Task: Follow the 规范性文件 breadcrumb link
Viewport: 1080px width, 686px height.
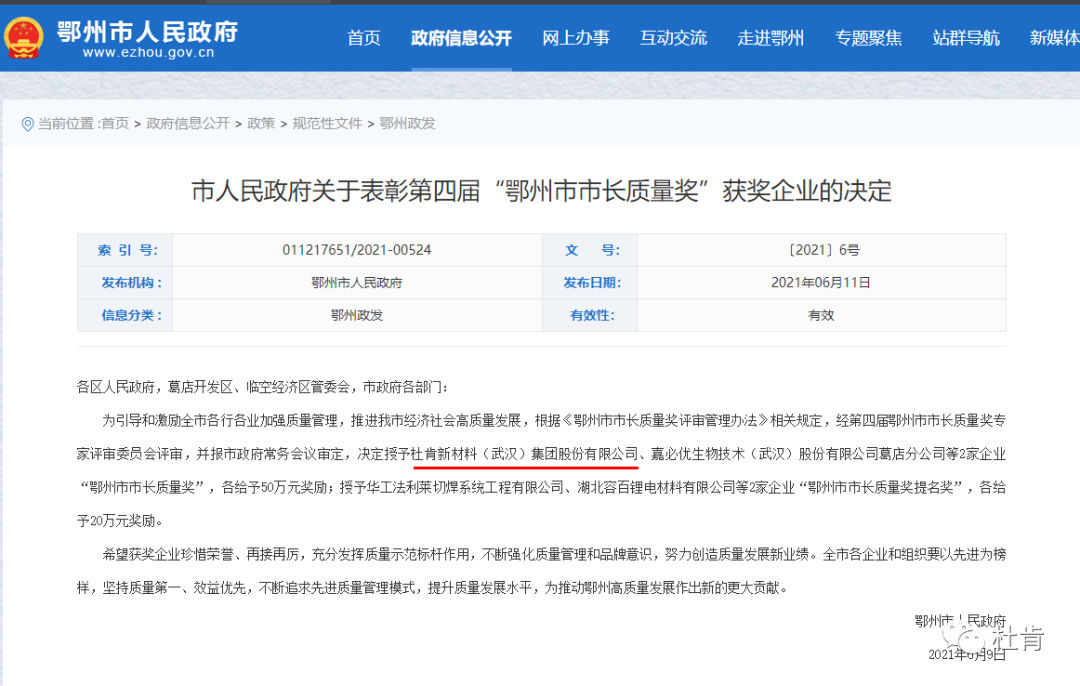Action: tap(327, 123)
